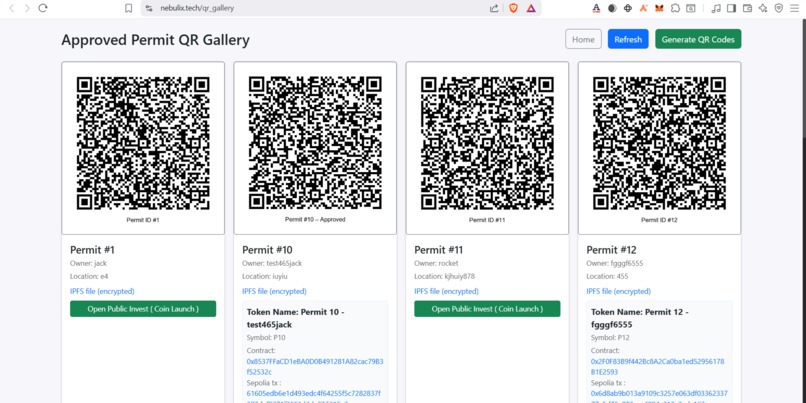Click the 'Owner: rocket' text
The height and width of the screenshot is (403, 806).
436,263
